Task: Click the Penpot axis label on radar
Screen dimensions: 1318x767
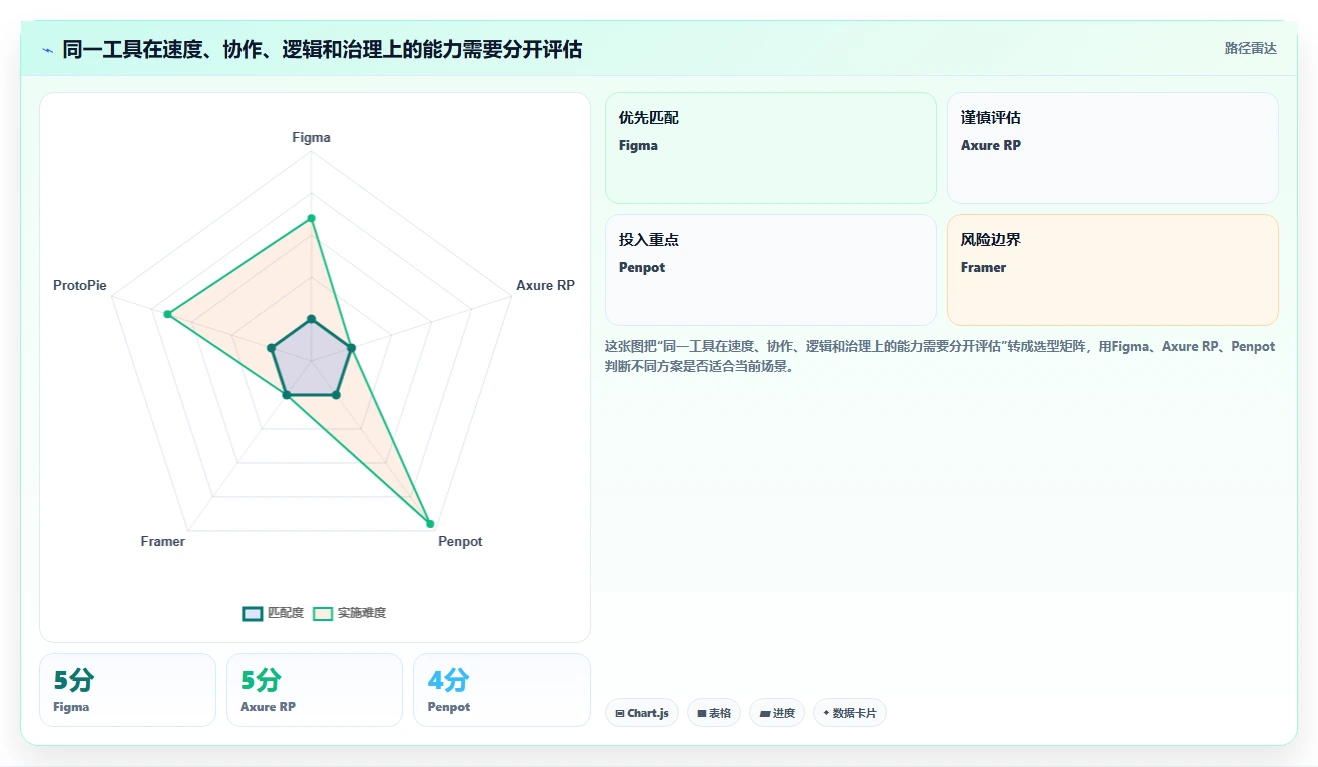Action: point(460,541)
